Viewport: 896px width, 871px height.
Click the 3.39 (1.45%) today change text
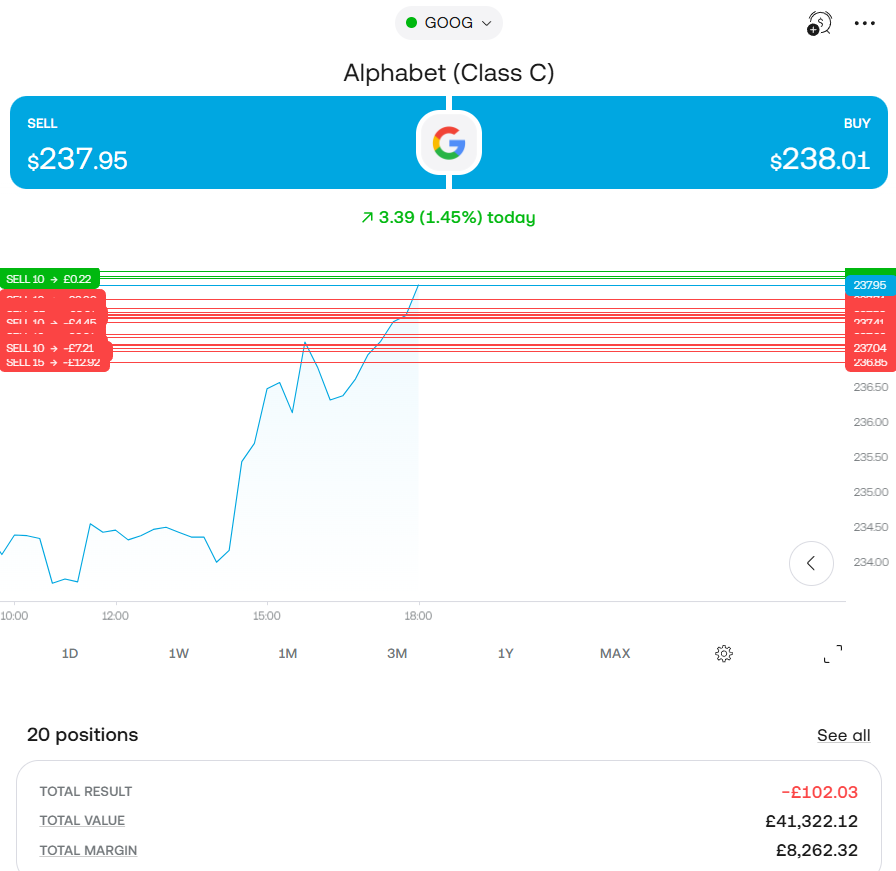click(449, 217)
